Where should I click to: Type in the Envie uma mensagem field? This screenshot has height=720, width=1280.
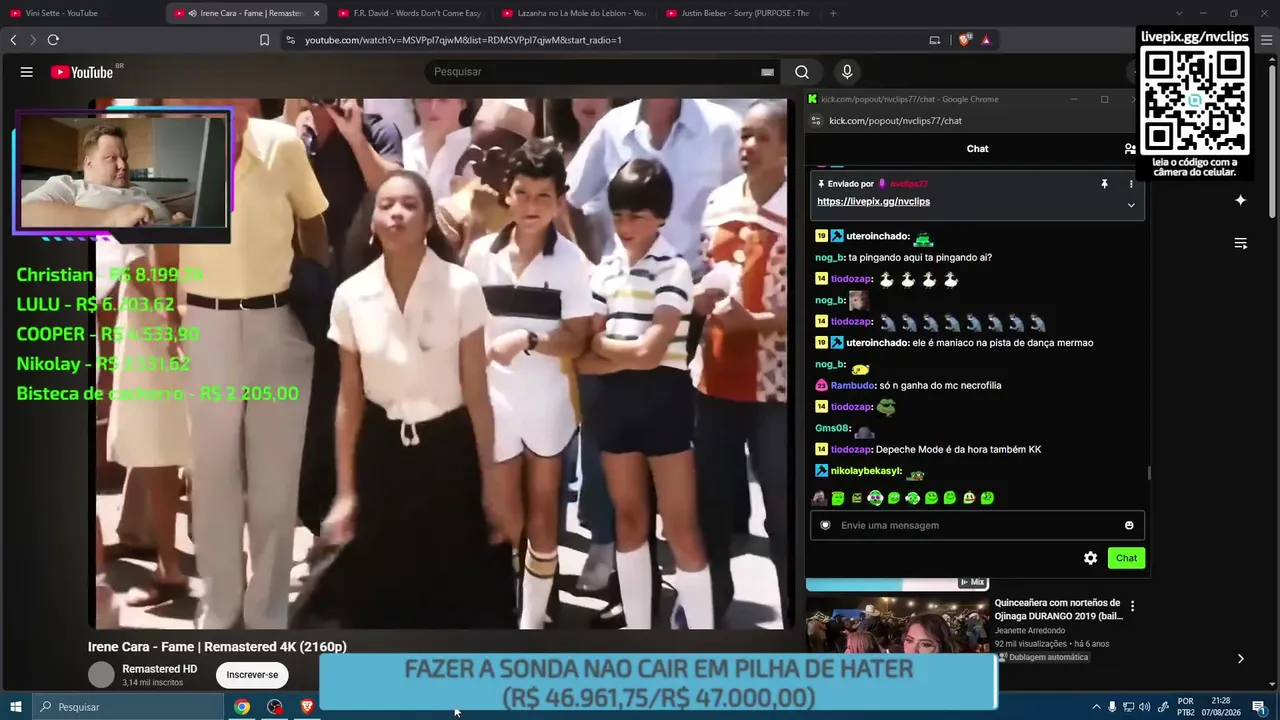(977, 525)
